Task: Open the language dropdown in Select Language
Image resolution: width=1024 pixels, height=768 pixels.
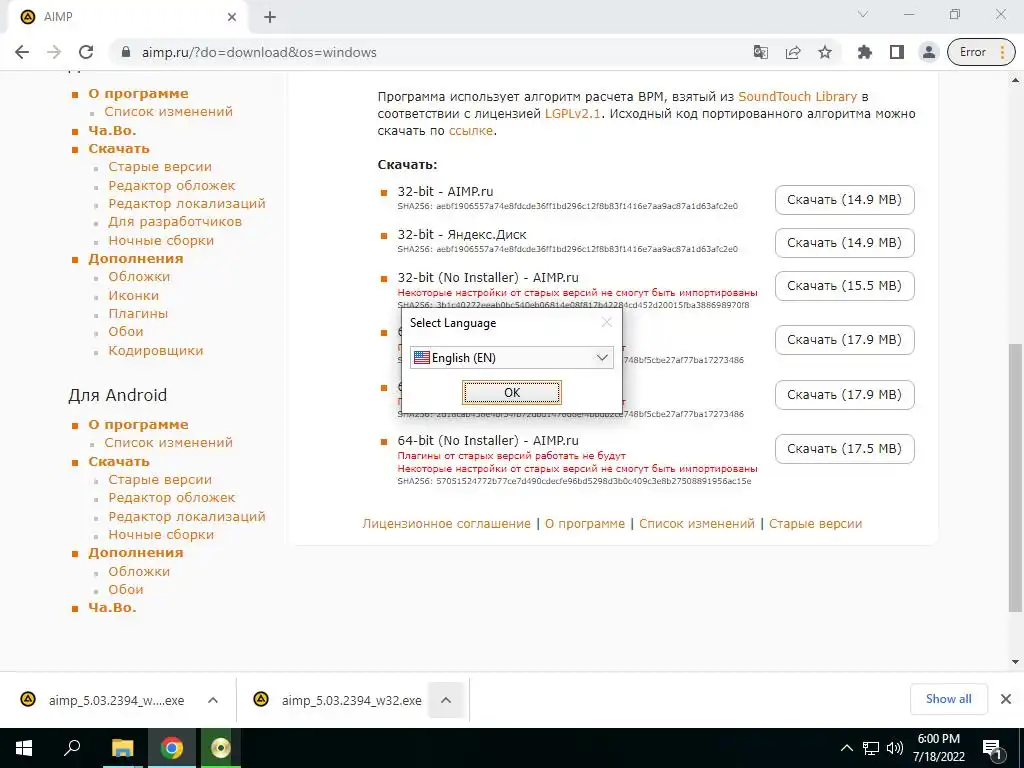Action: 512,358
